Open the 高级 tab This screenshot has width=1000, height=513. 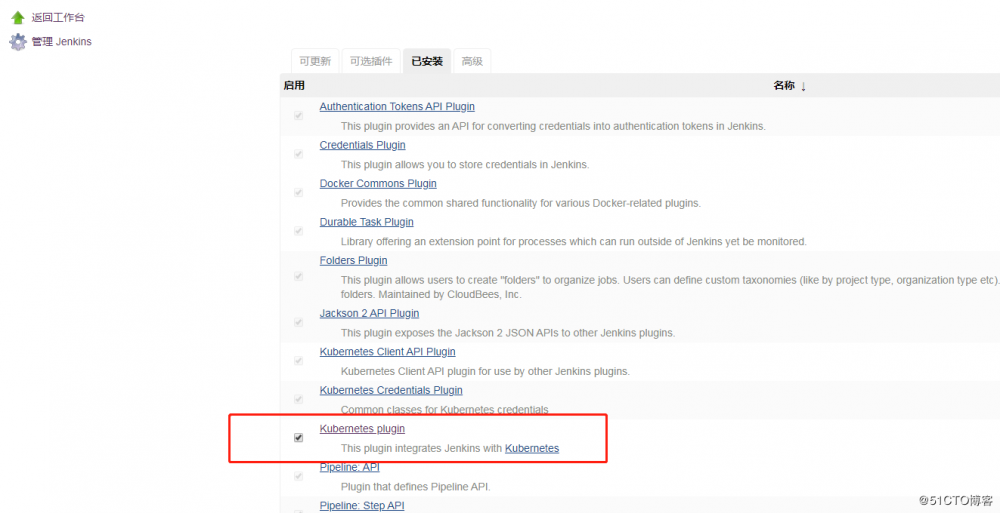click(472, 61)
